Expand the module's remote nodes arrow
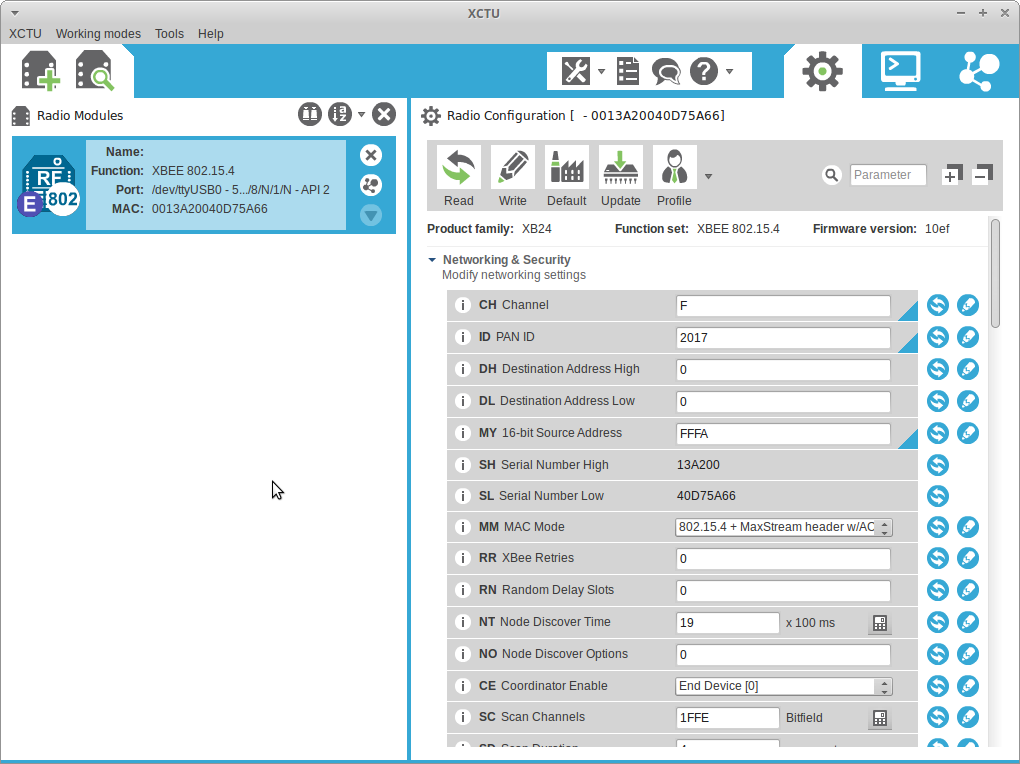1020x764 pixels. coord(371,215)
